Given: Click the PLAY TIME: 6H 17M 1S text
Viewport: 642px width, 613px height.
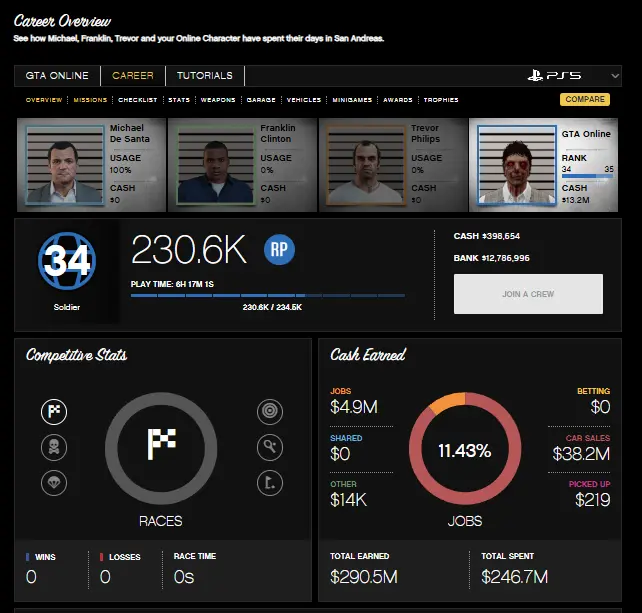Looking at the screenshot, I should pos(172,284).
